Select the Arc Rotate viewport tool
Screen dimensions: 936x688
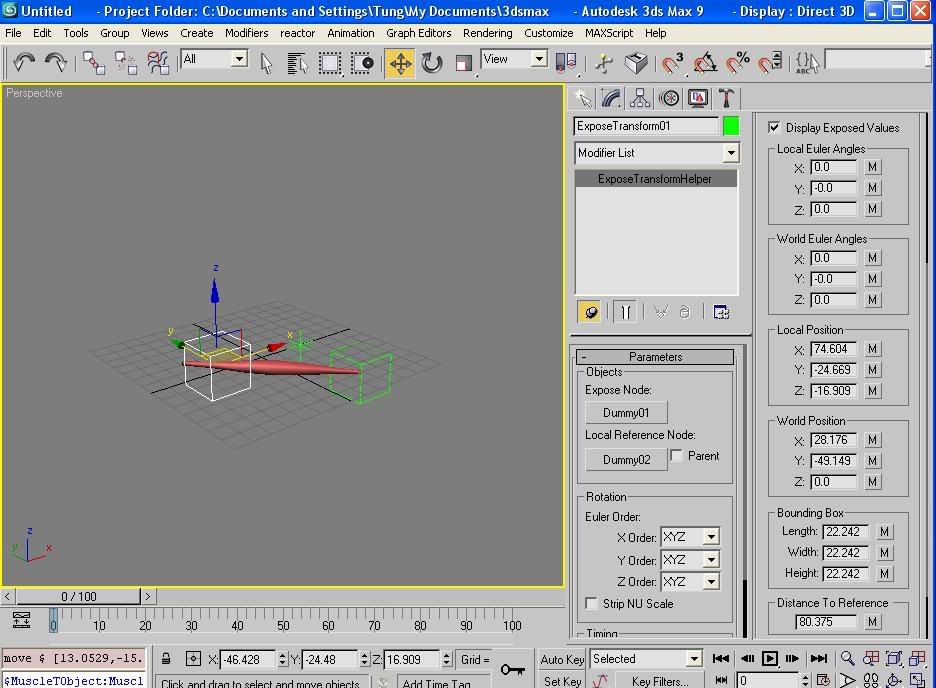(894, 680)
